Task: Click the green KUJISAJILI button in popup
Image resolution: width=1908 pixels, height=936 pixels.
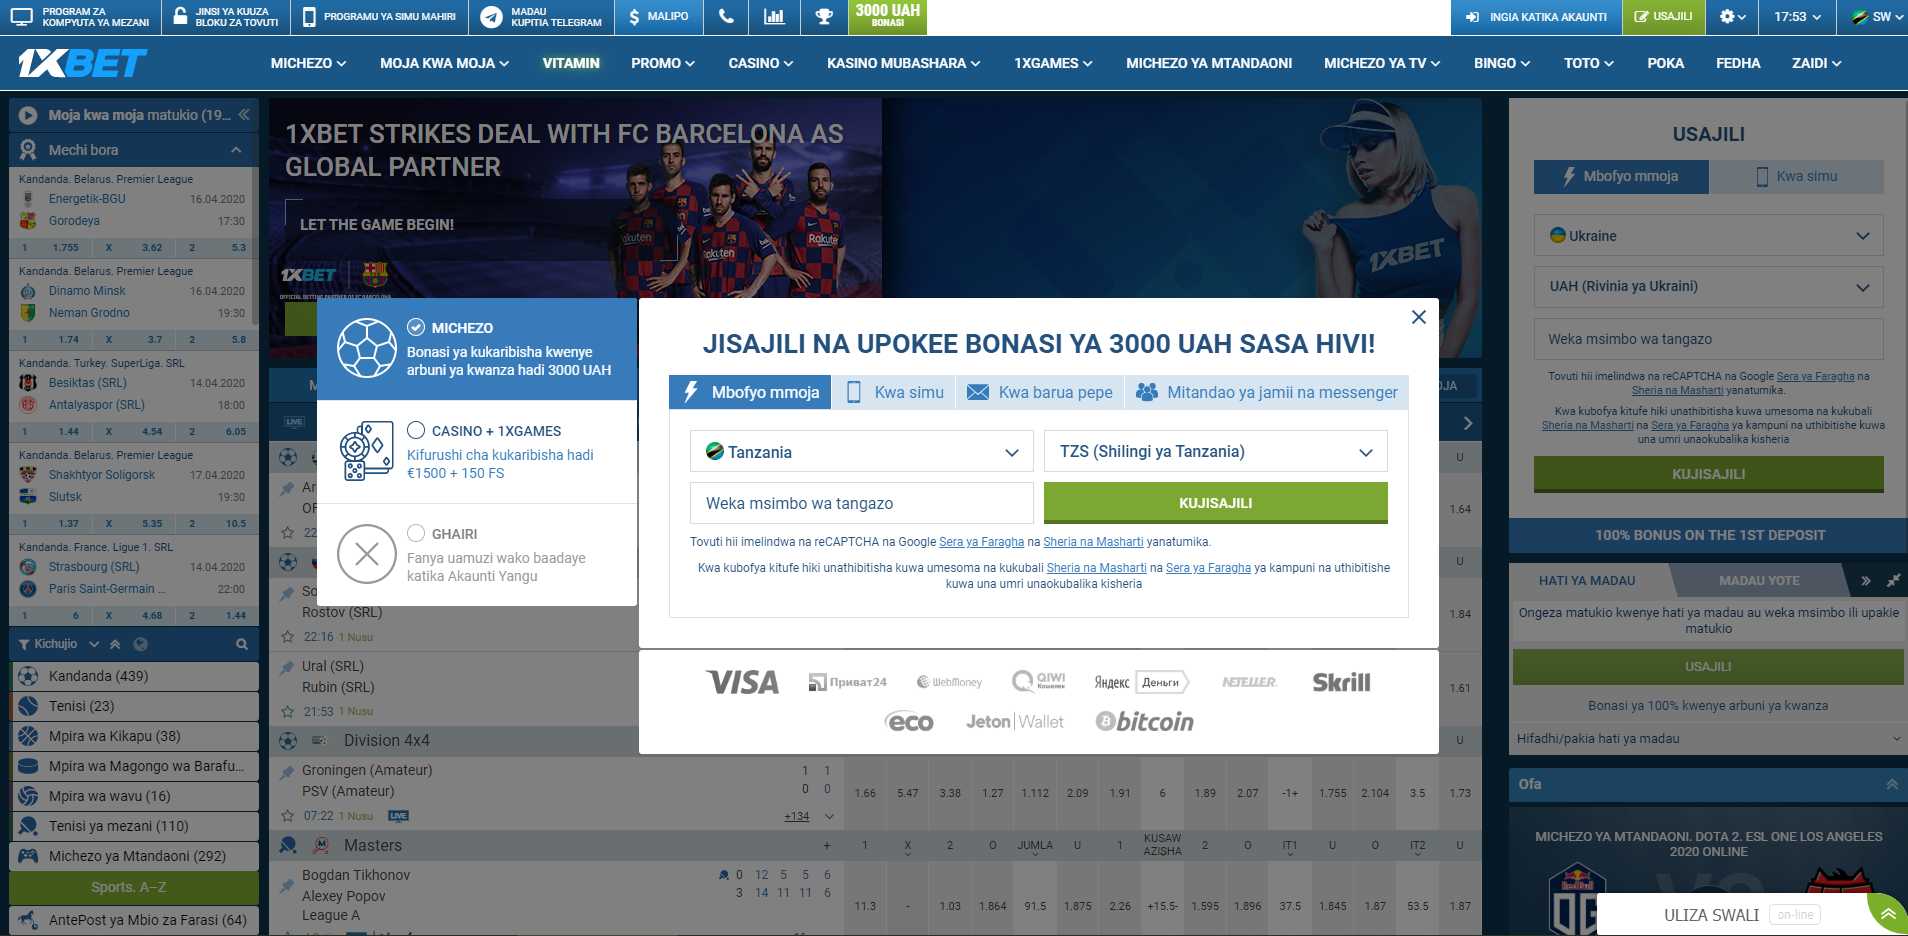Action: click(1215, 503)
